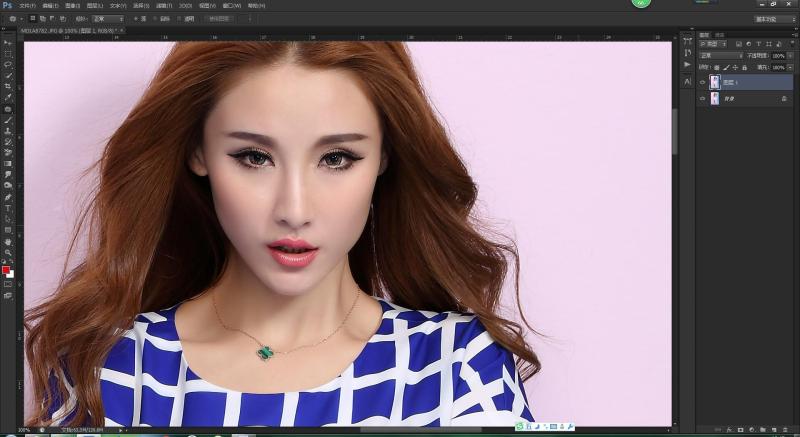Select the Zoom tool

[x=8, y=252]
